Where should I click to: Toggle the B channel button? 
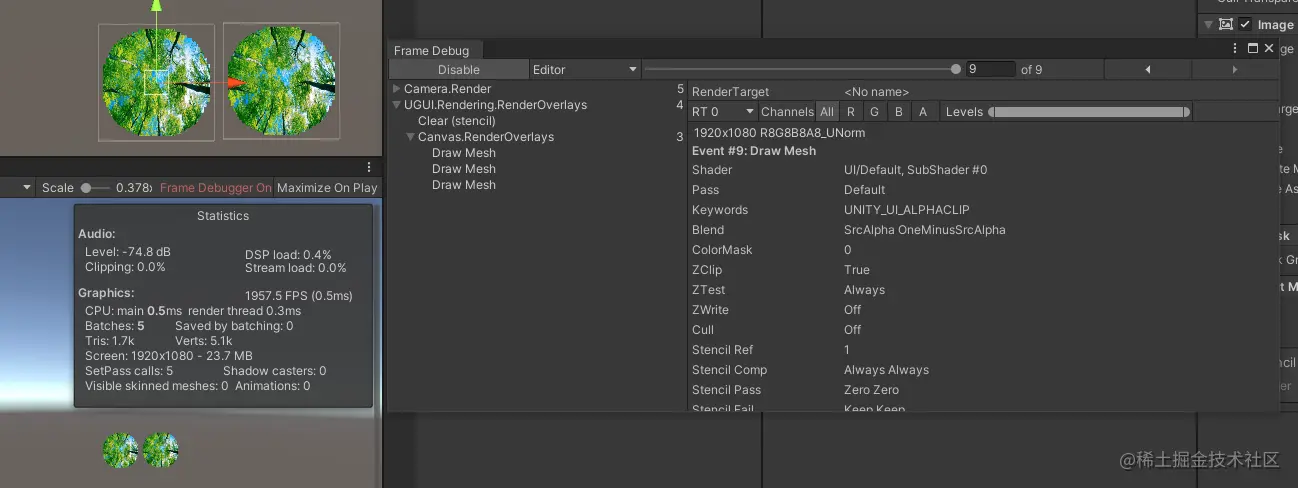[898, 111]
